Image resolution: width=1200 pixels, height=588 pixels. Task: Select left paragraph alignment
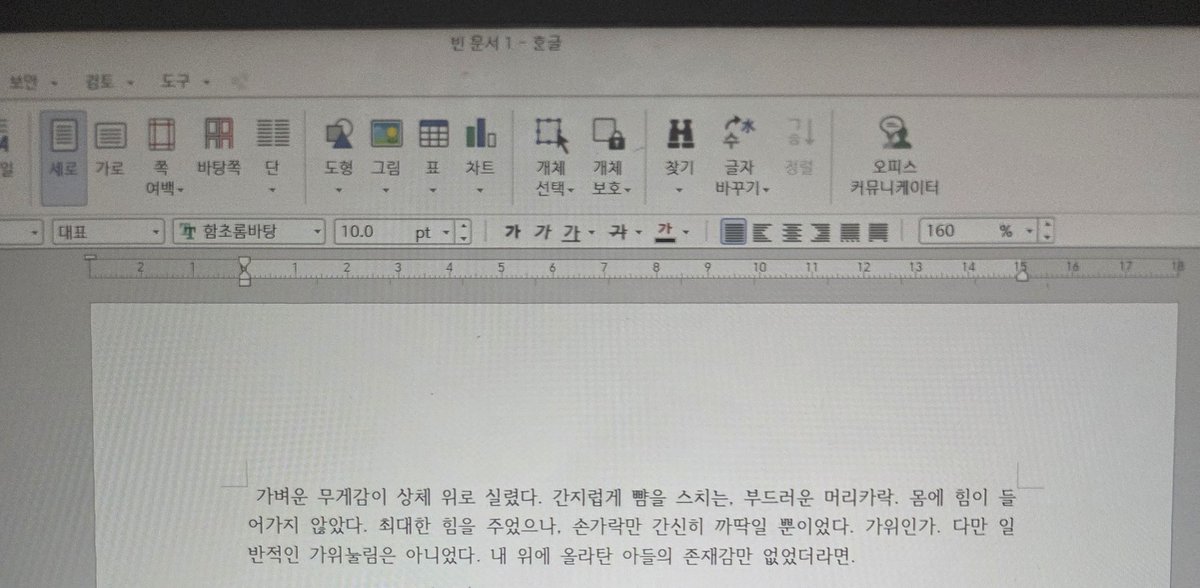click(x=763, y=232)
